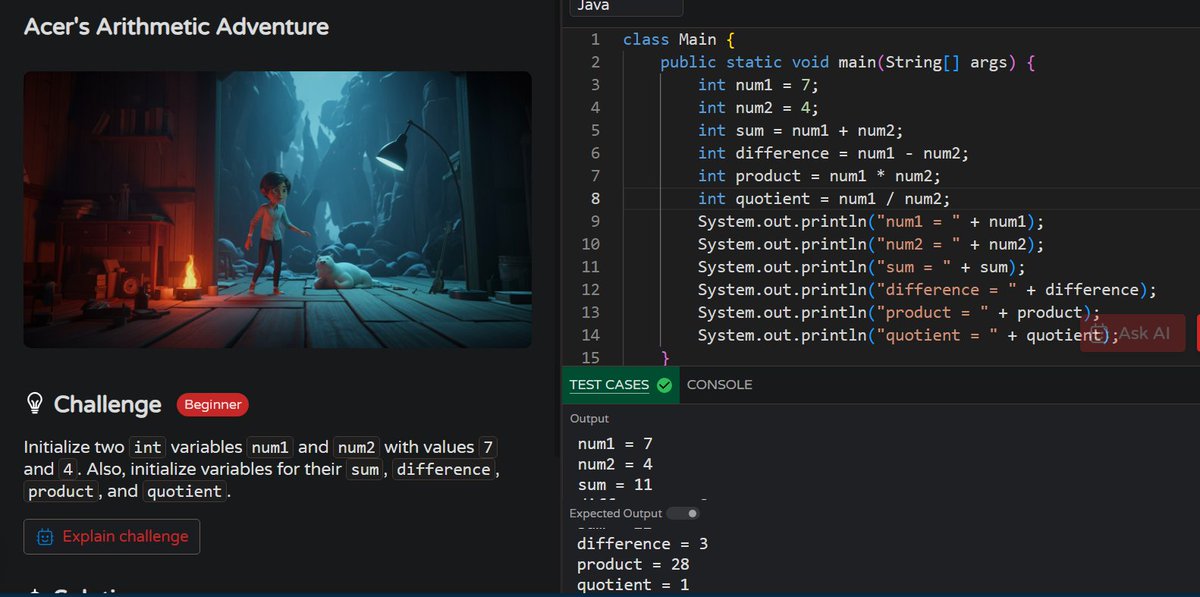Click the adventure scene illustration
The width and height of the screenshot is (1200, 597).
[277, 209]
